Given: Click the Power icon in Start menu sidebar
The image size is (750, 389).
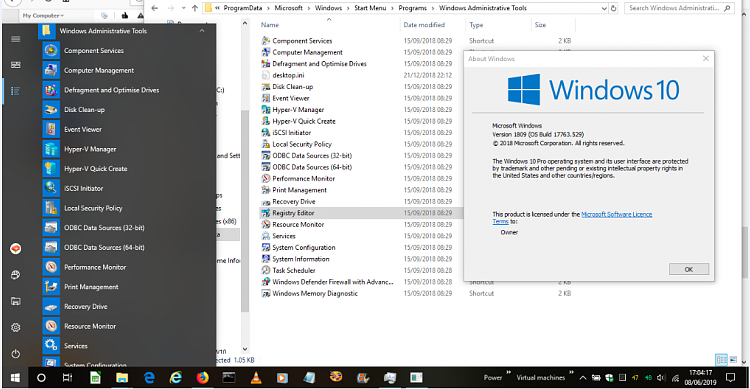Looking at the screenshot, I should coord(16,354).
